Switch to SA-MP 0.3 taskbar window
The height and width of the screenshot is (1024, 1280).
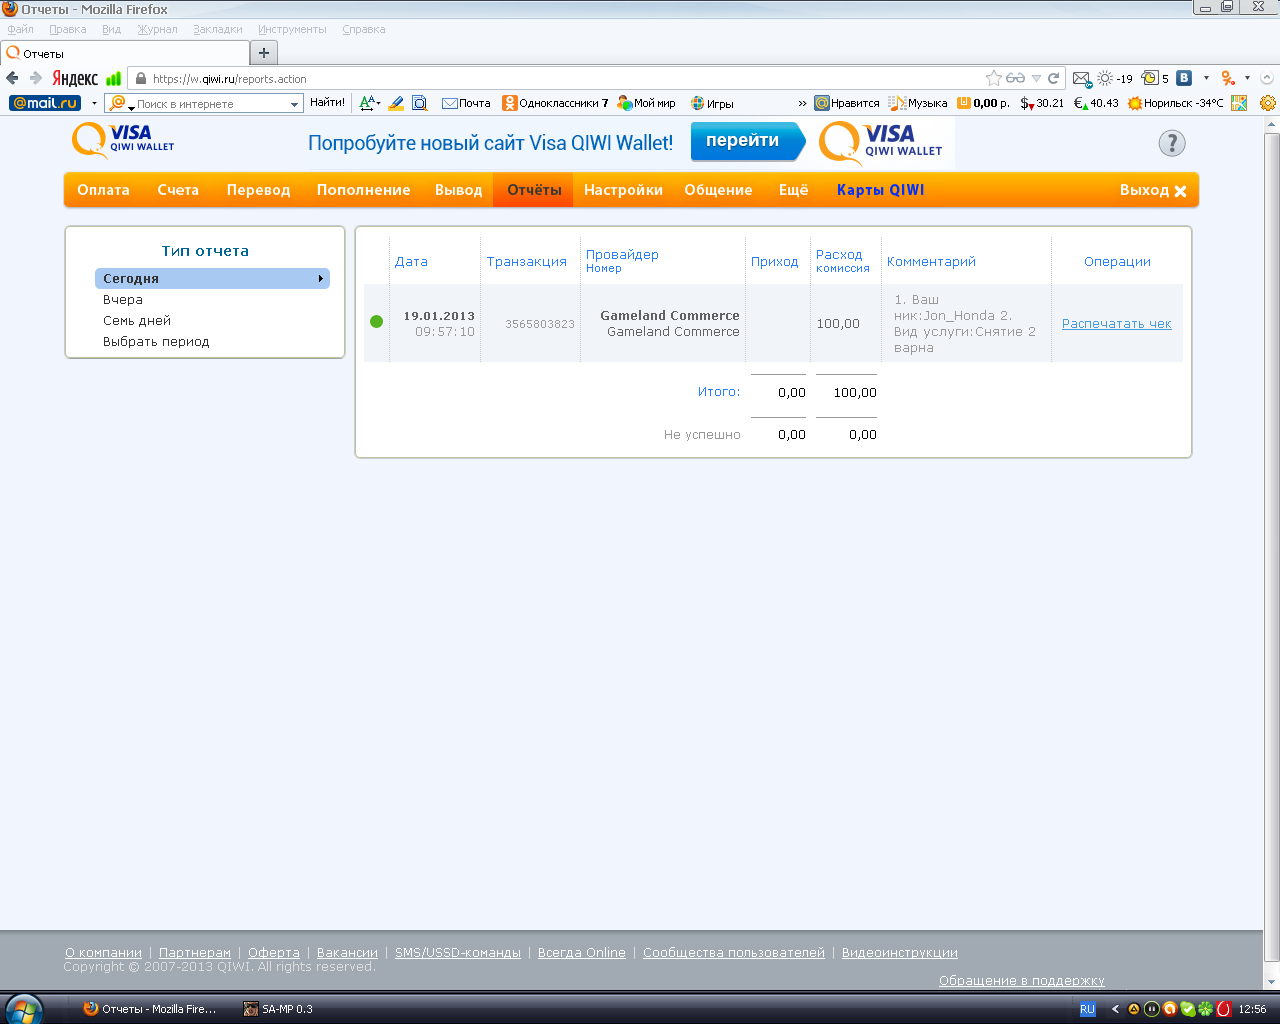pyautogui.click(x=279, y=1009)
